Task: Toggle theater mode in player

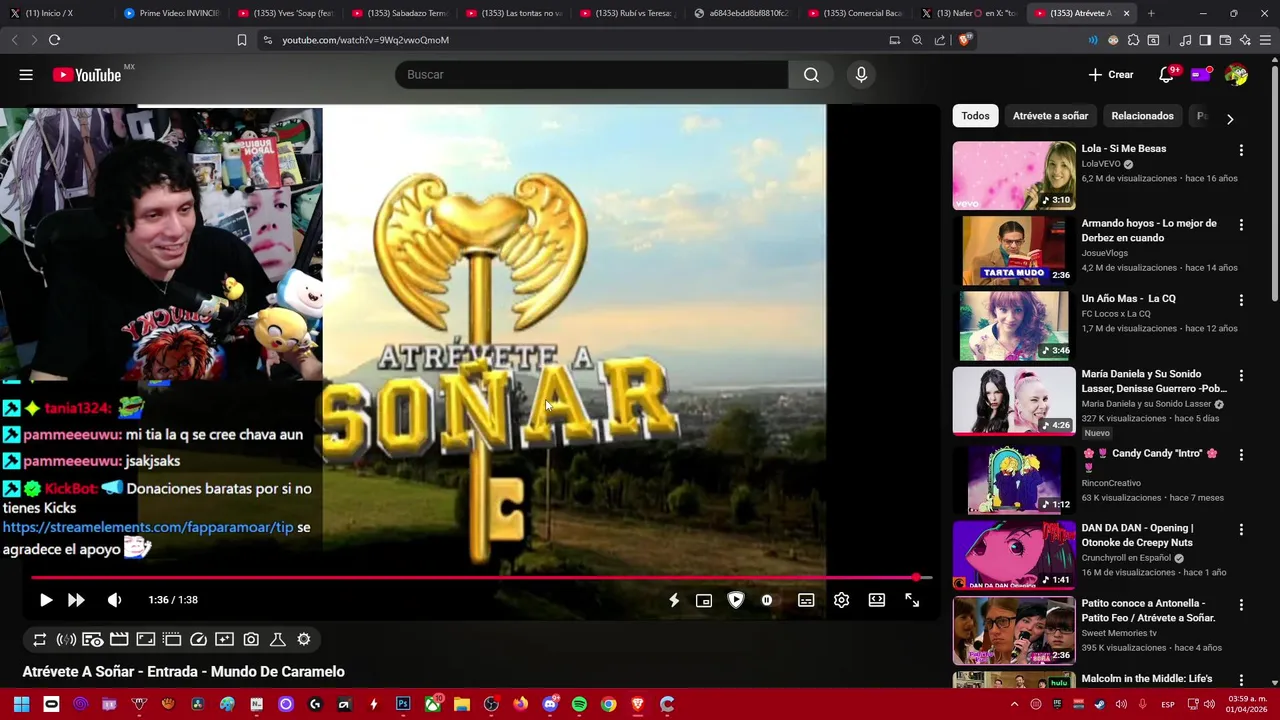Action: [877, 600]
